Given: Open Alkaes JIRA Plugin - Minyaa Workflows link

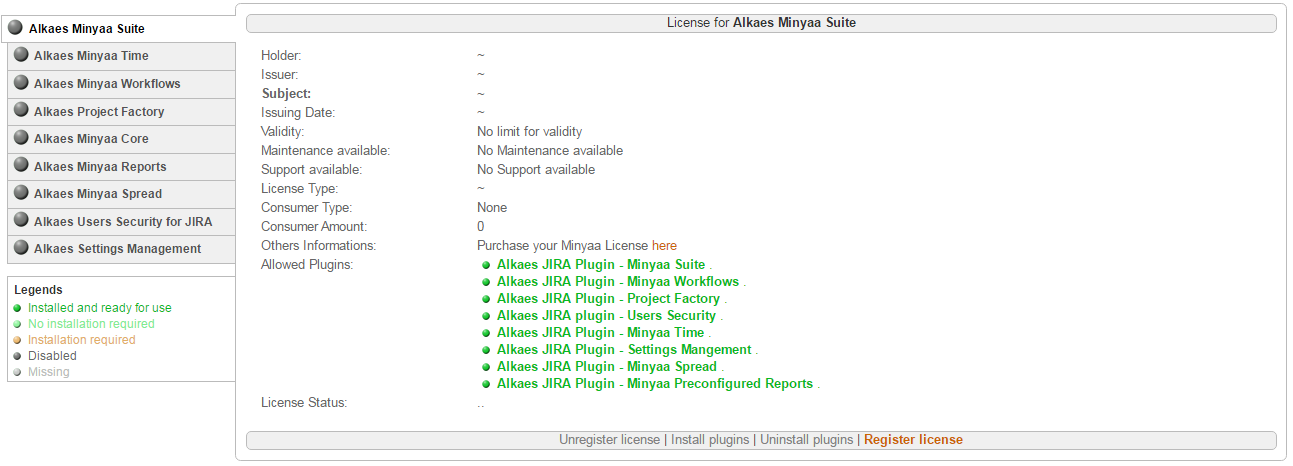Looking at the screenshot, I should click(618, 282).
